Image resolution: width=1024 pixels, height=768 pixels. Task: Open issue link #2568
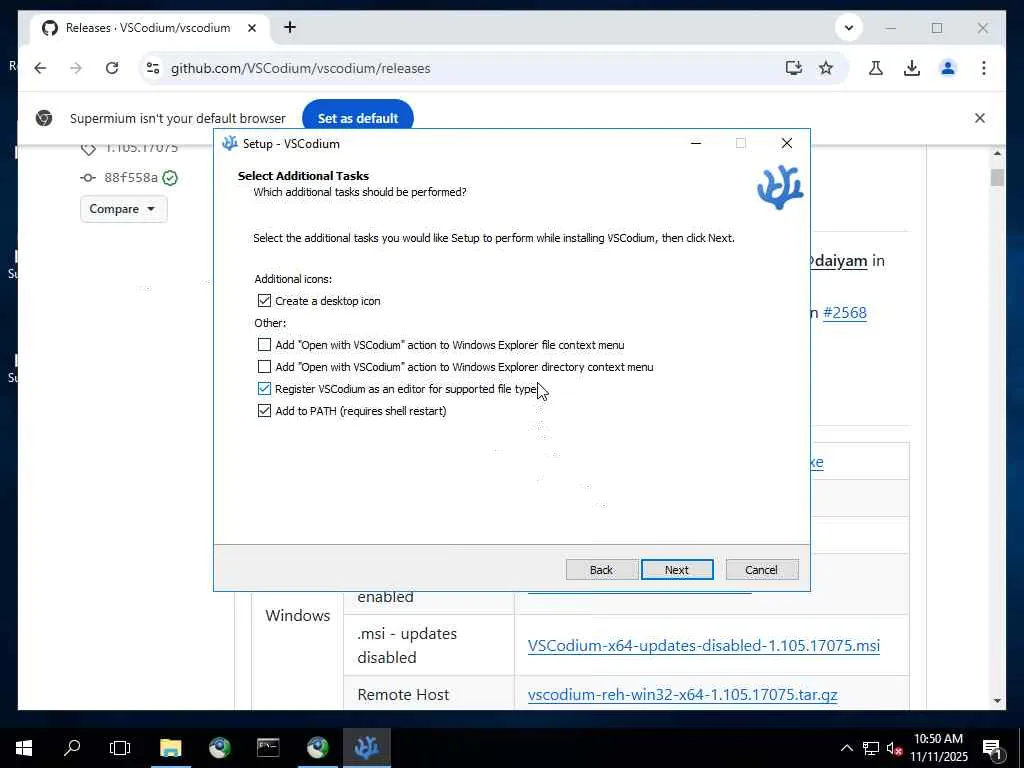844,313
